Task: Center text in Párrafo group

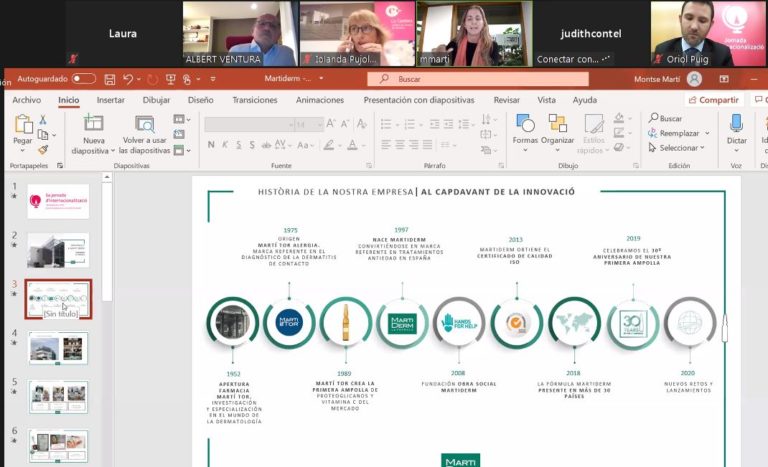Action: (x=400, y=145)
